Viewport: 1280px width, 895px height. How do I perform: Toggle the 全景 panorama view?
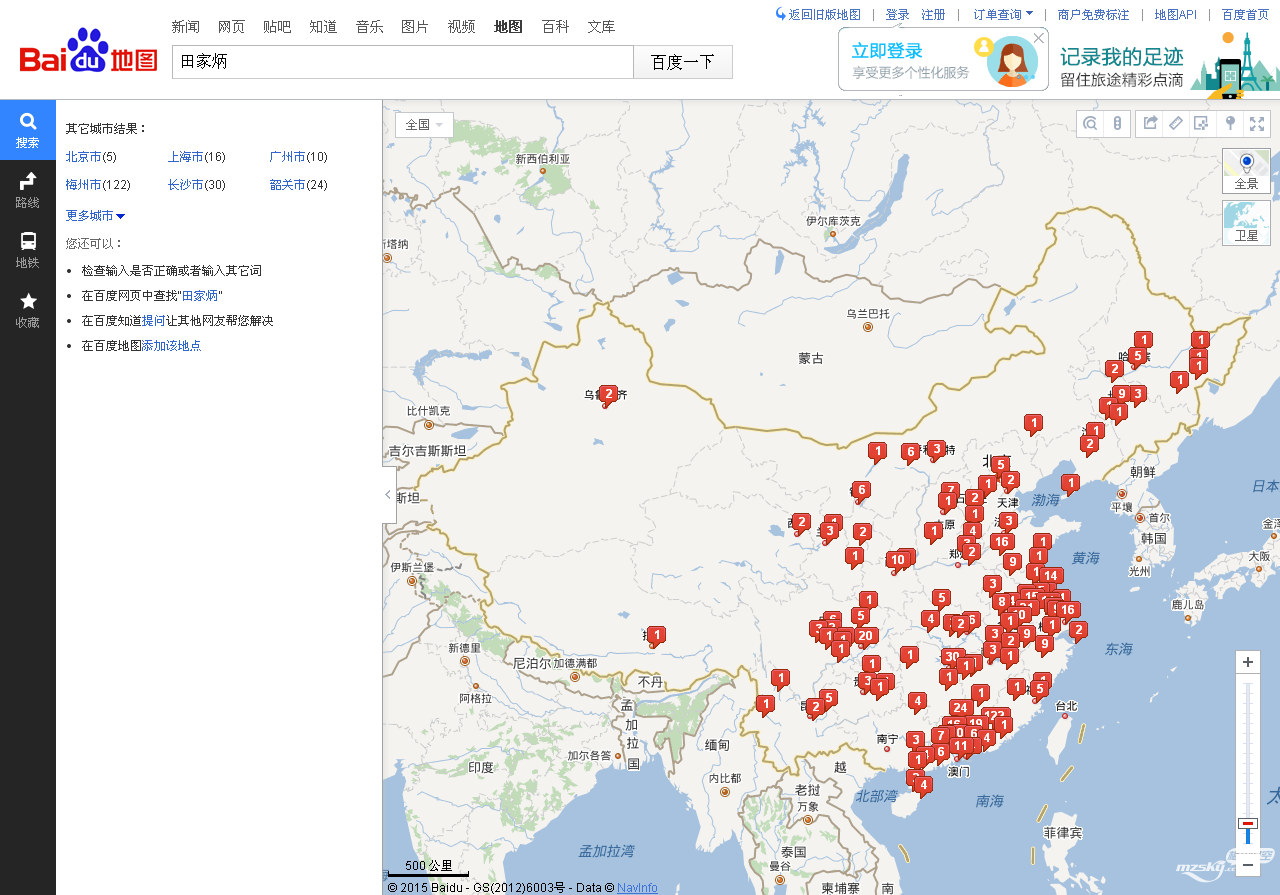click(x=1246, y=171)
